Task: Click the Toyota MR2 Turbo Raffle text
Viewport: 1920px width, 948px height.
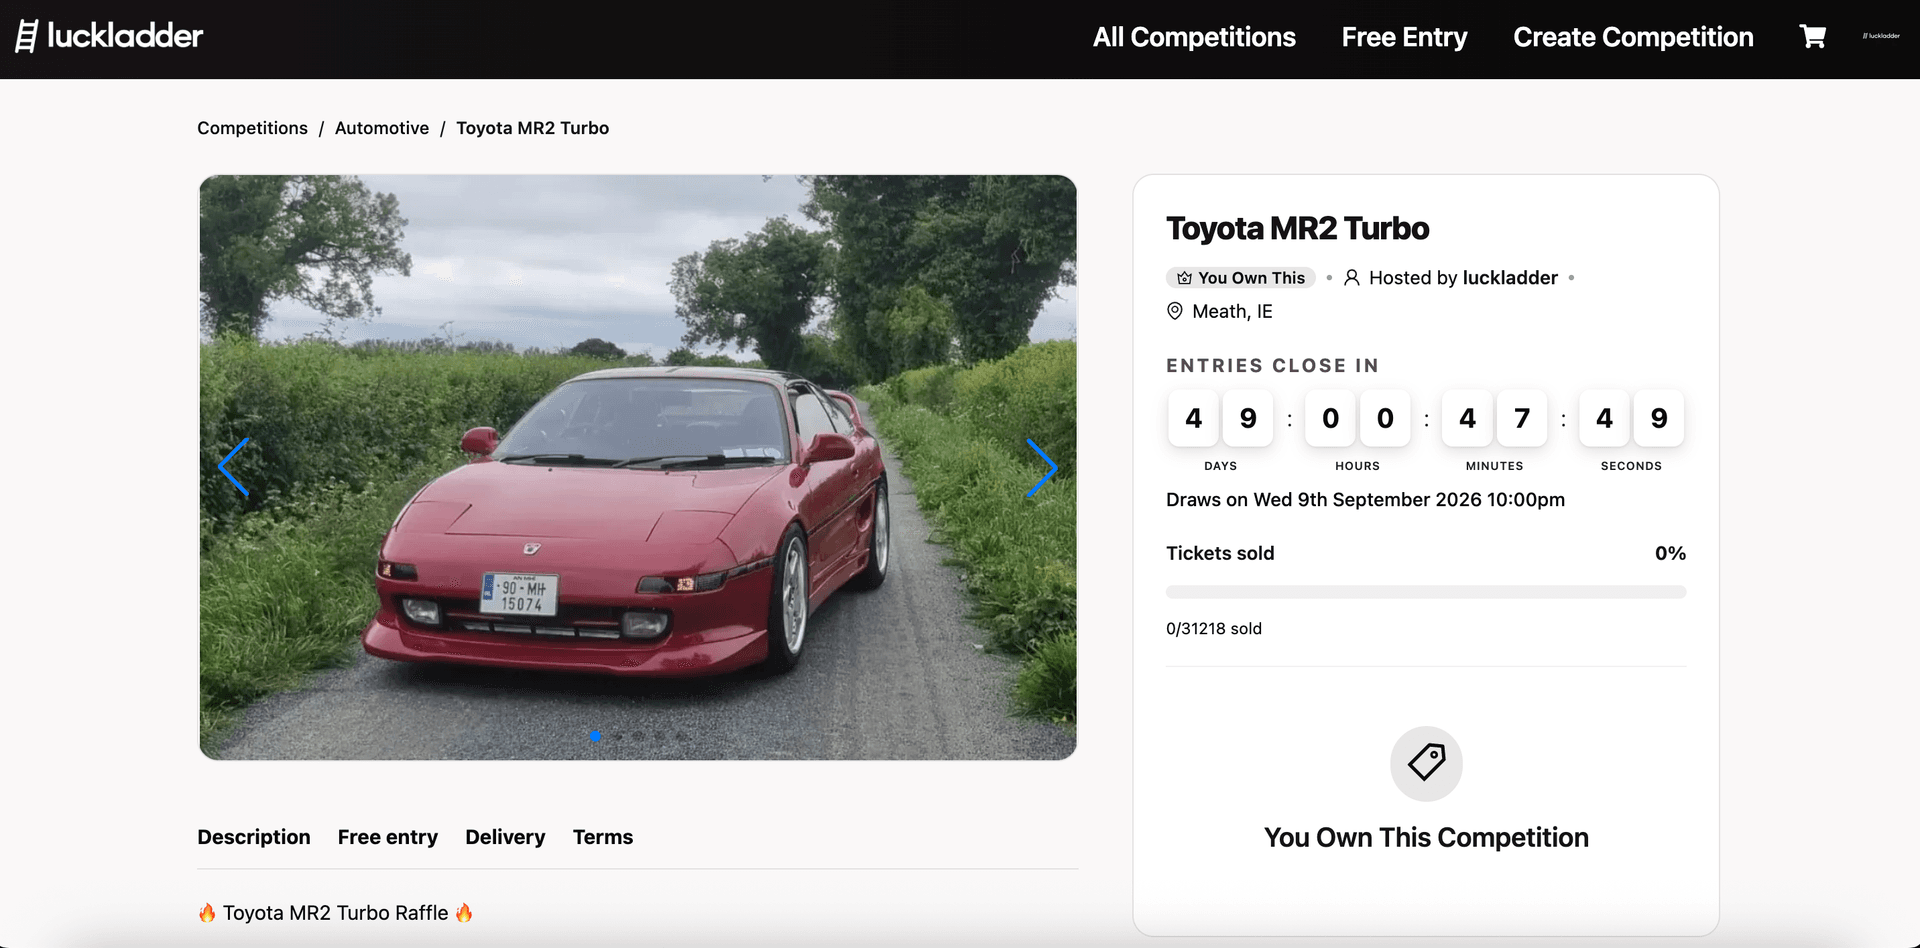Action: [x=335, y=913]
